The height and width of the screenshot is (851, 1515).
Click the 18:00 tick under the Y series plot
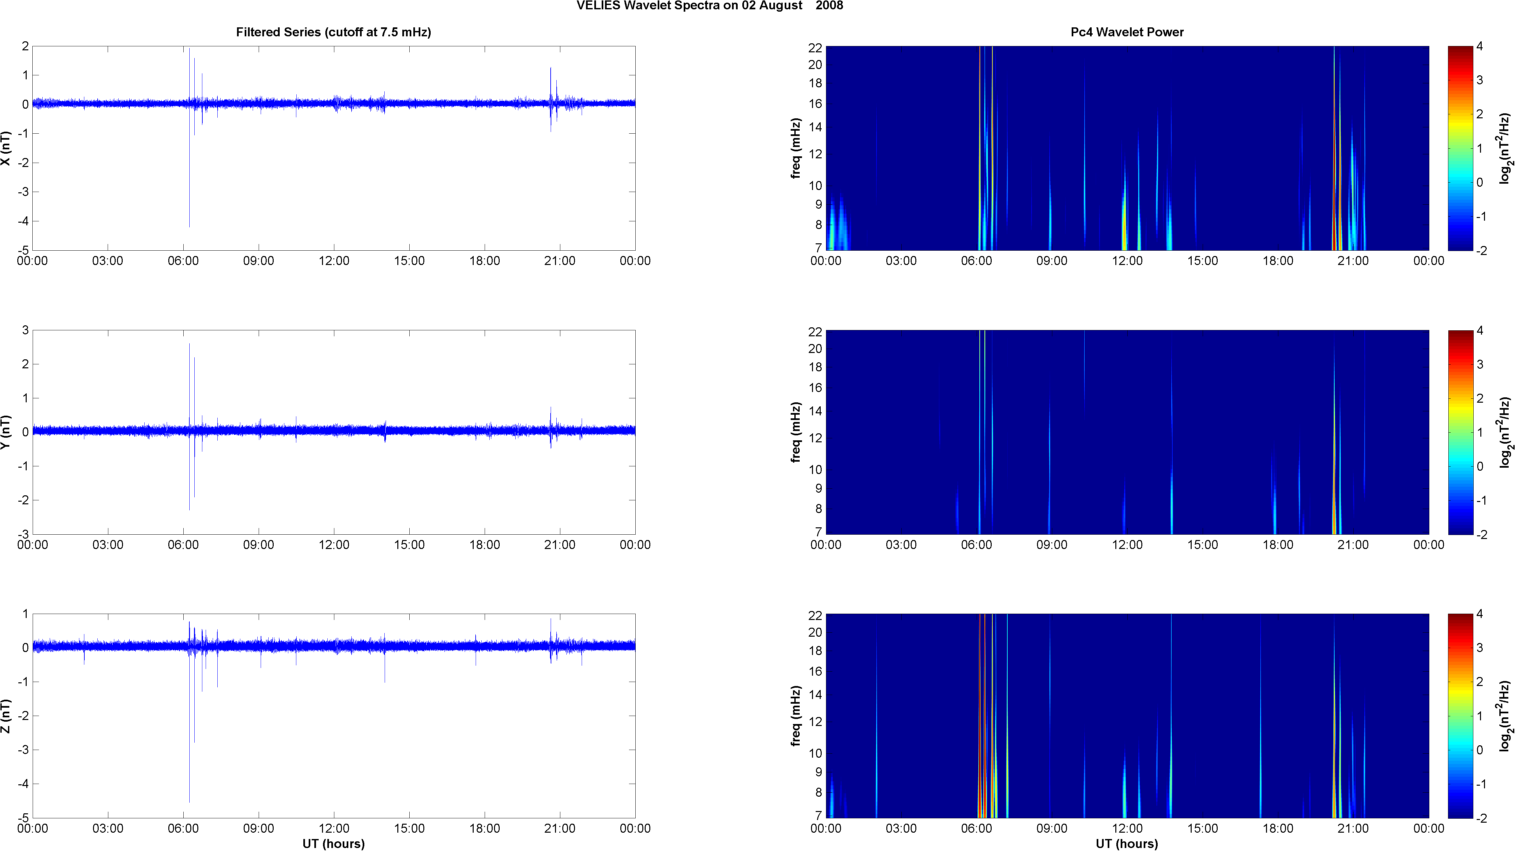coord(485,545)
